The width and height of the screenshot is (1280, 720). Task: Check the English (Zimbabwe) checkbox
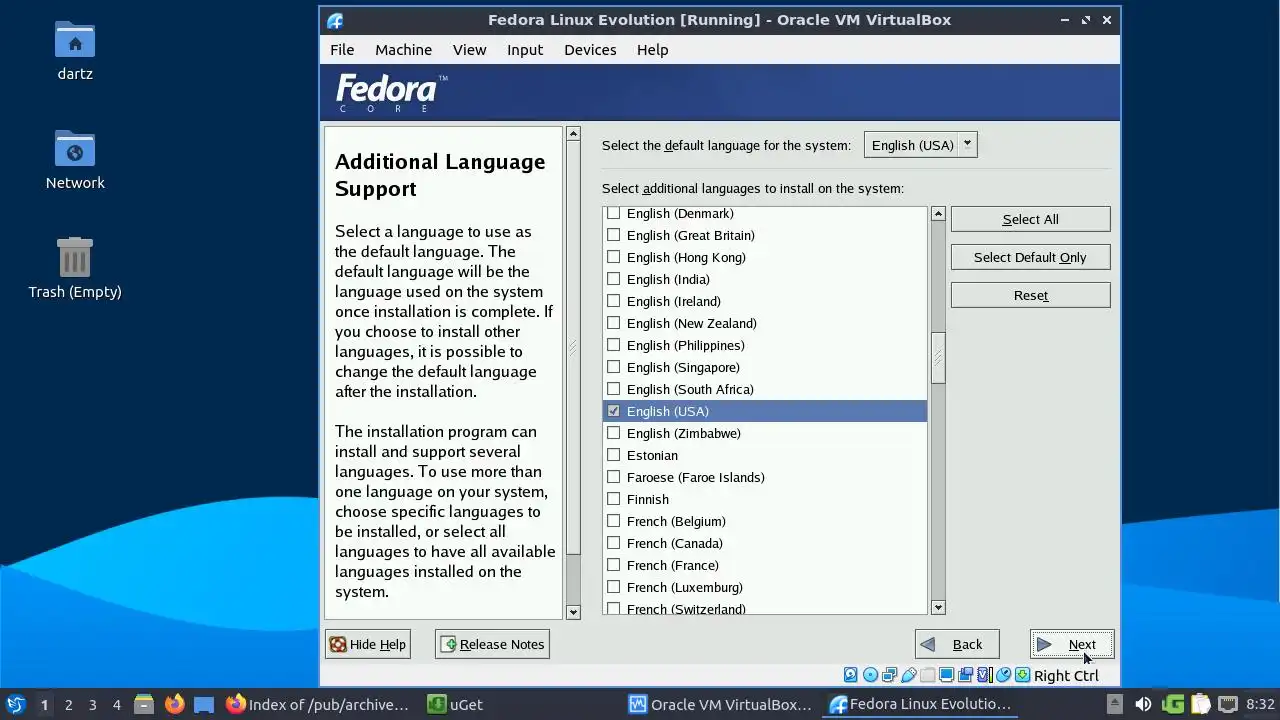pos(614,433)
